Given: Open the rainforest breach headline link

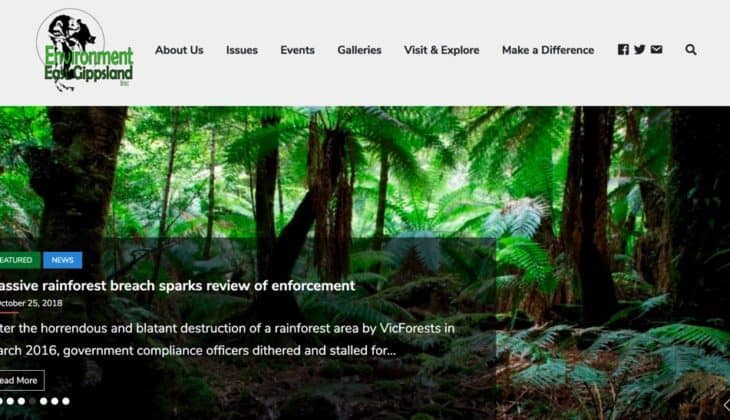Looking at the screenshot, I should coord(177,285).
